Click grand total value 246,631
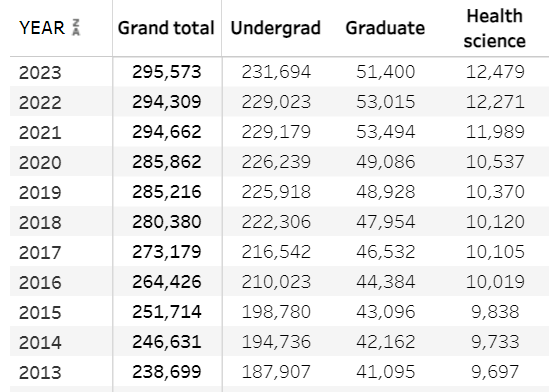The height and width of the screenshot is (392, 549). pos(167,342)
